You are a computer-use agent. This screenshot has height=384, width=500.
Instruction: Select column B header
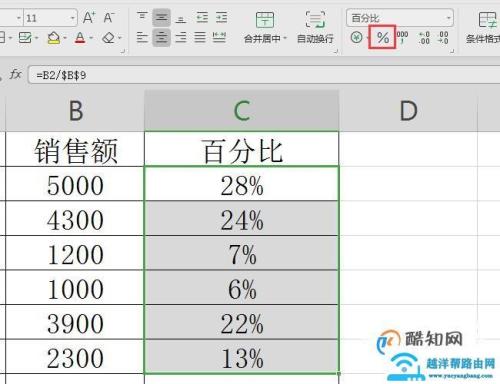click(75, 111)
